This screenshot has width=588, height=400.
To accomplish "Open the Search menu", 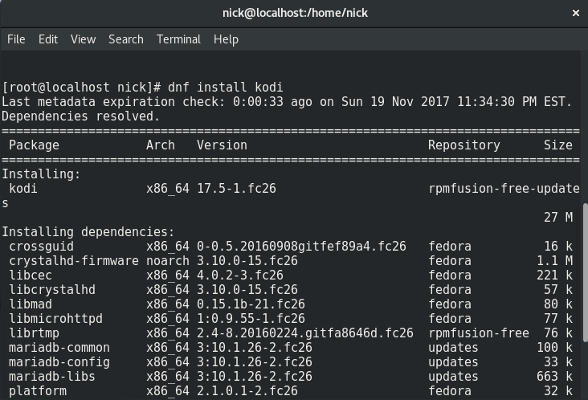I will [x=126, y=39].
